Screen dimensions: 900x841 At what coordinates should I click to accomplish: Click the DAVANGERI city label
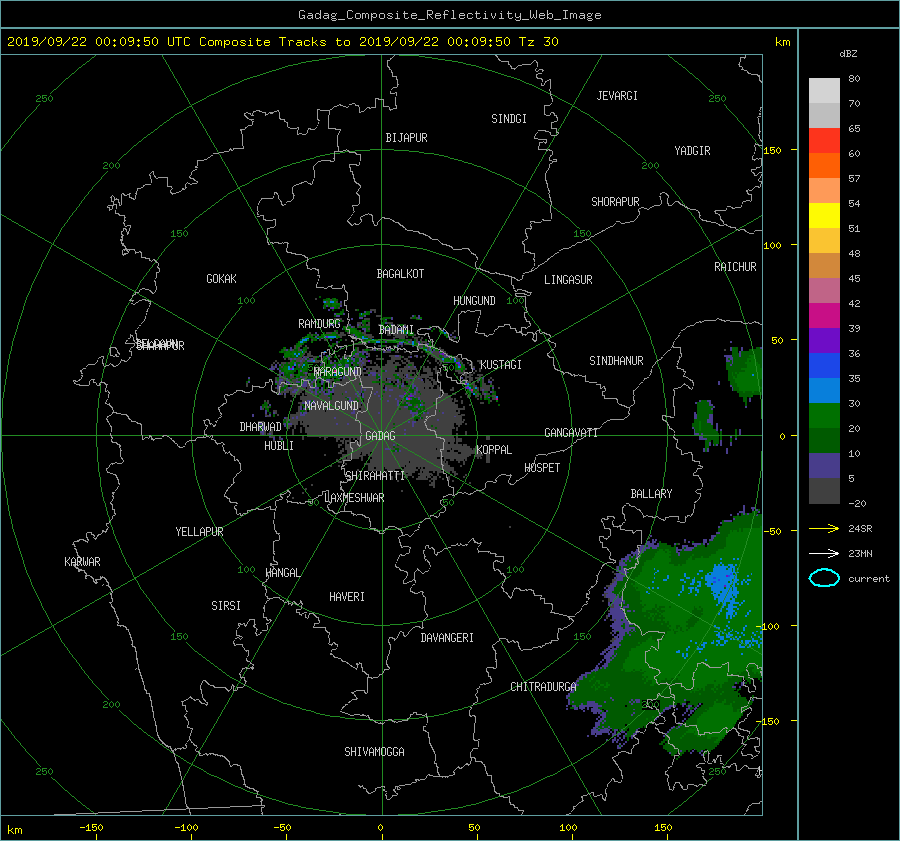447,638
